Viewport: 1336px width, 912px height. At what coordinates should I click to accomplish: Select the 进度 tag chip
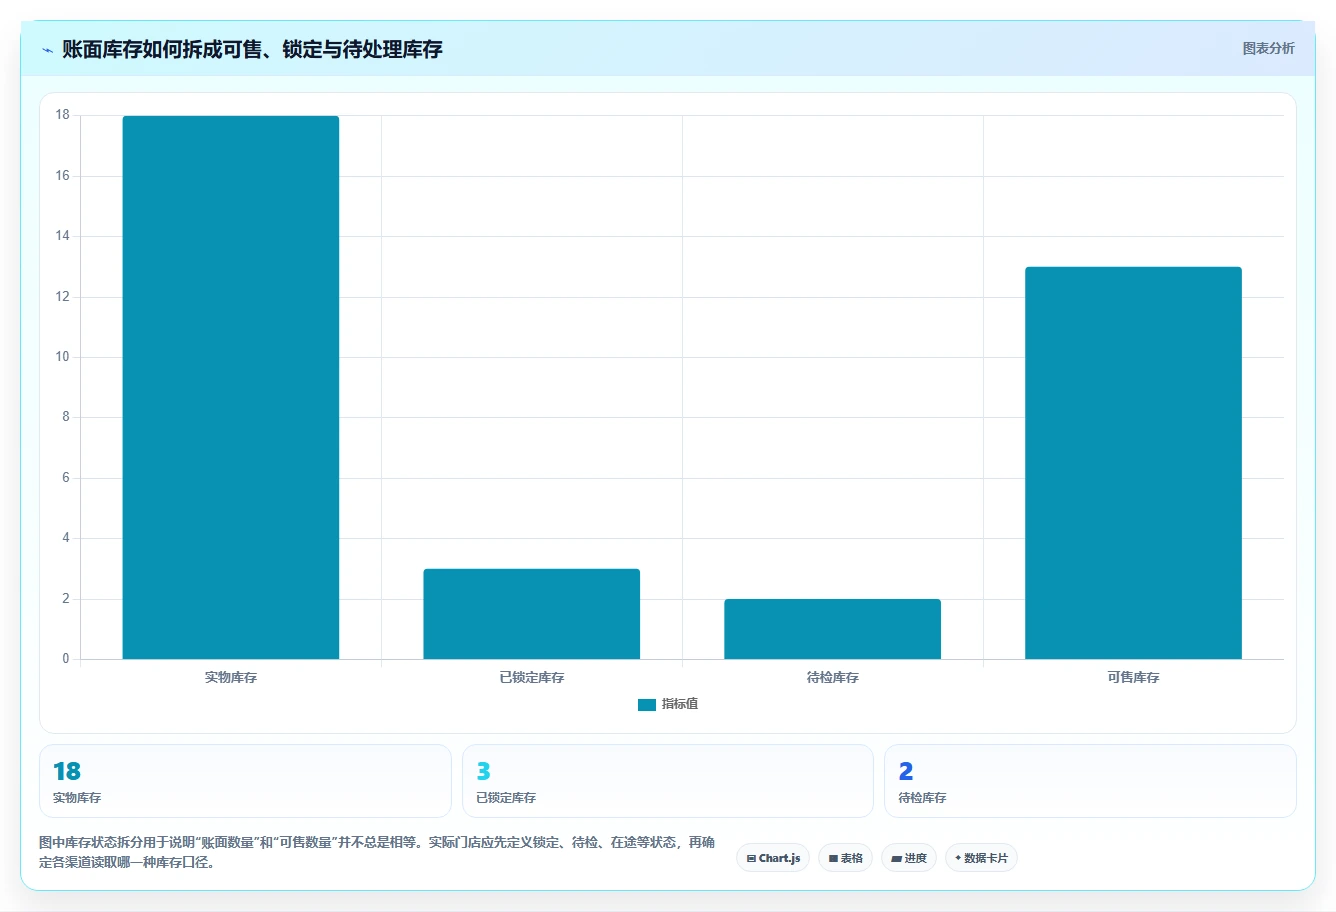tap(908, 858)
